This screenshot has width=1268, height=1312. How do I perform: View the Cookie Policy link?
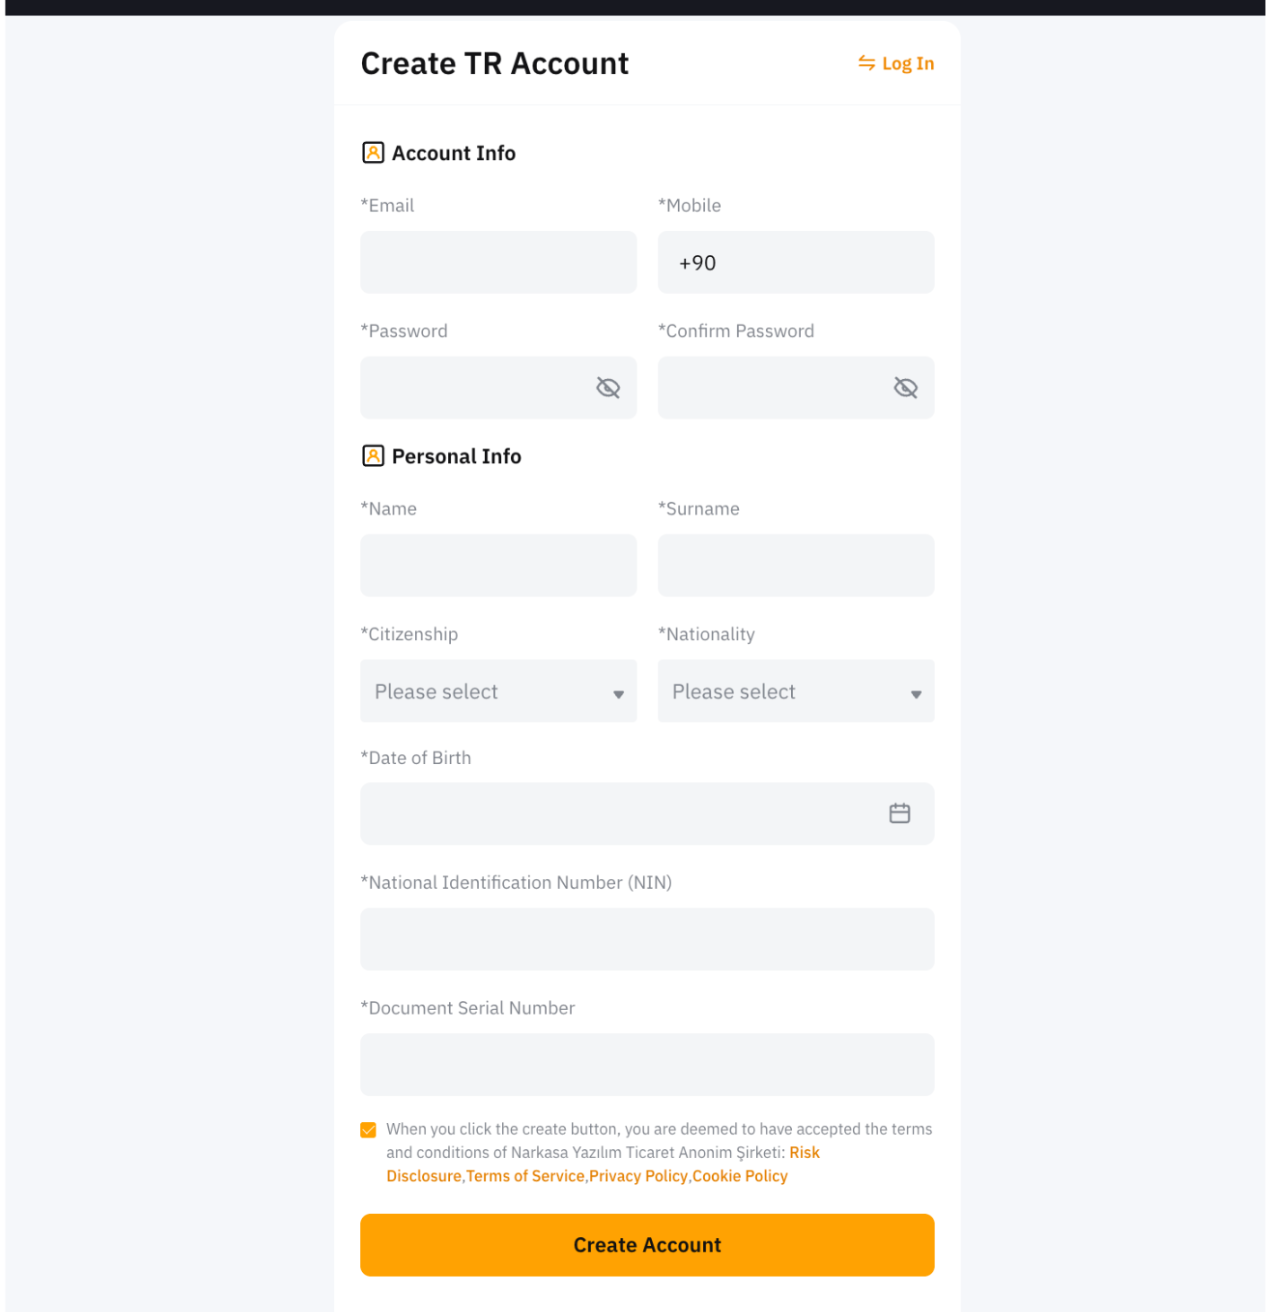pyautogui.click(x=740, y=1176)
